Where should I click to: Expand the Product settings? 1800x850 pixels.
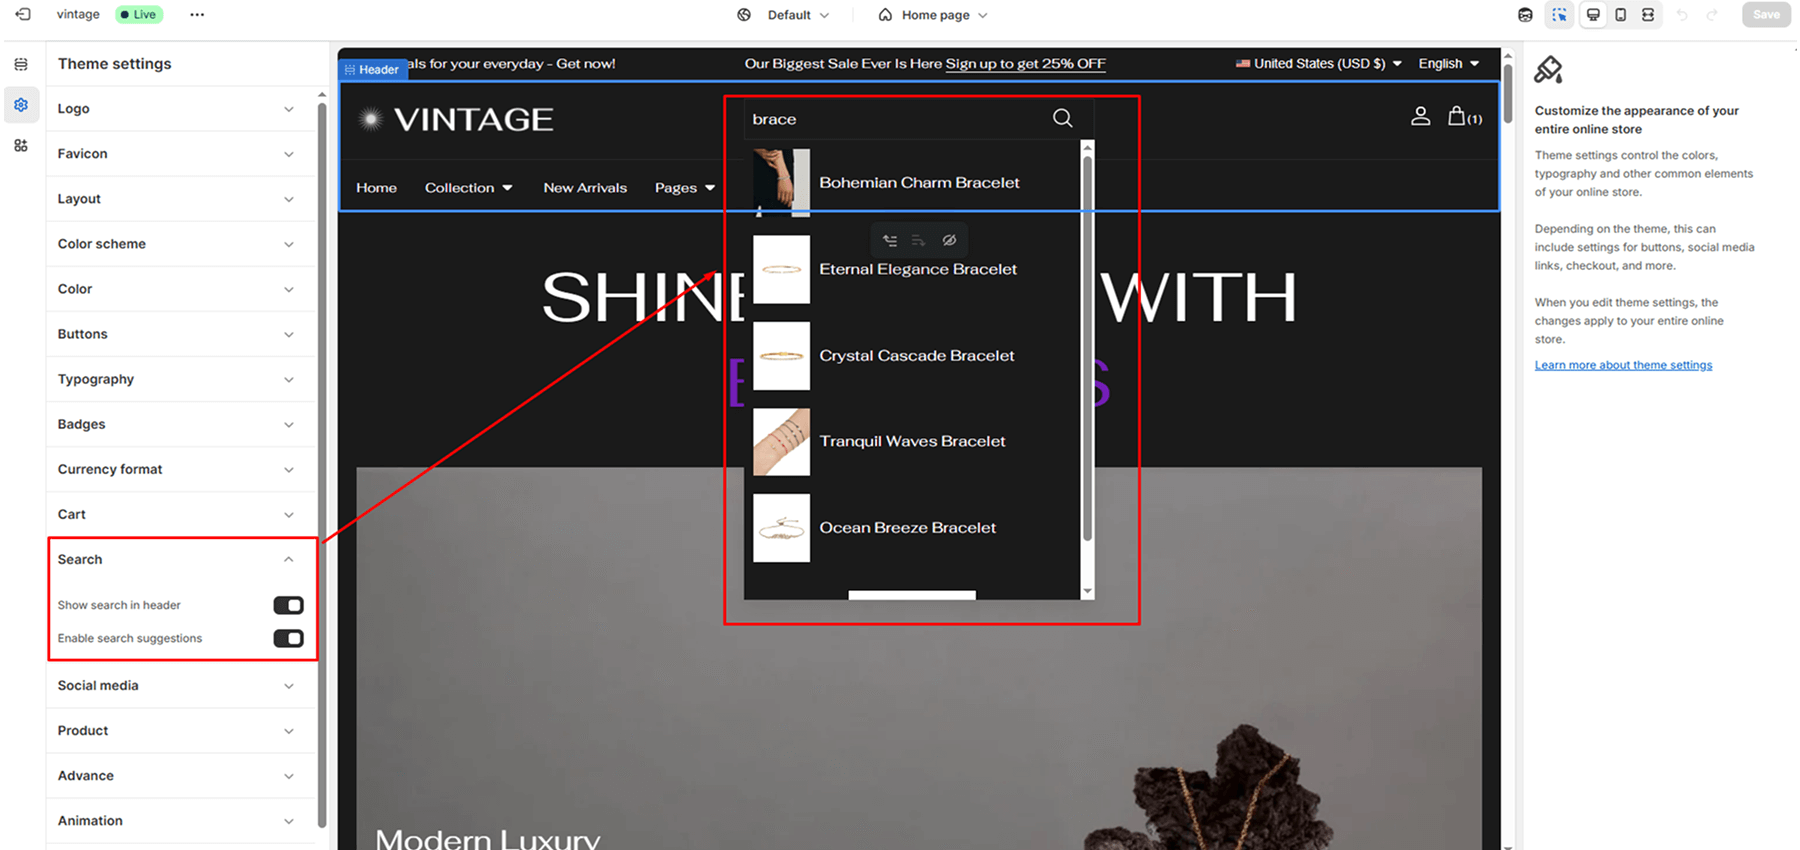click(180, 730)
